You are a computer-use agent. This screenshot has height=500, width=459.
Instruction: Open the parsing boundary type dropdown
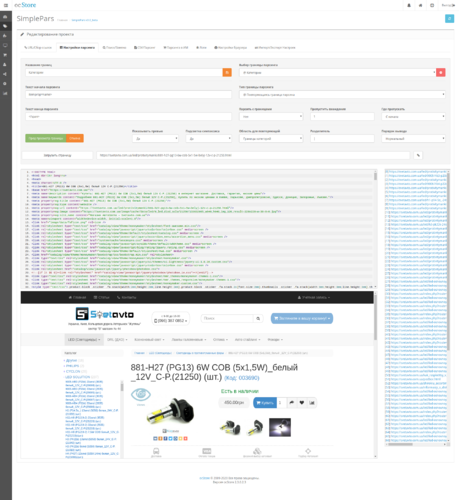tap(342, 95)
